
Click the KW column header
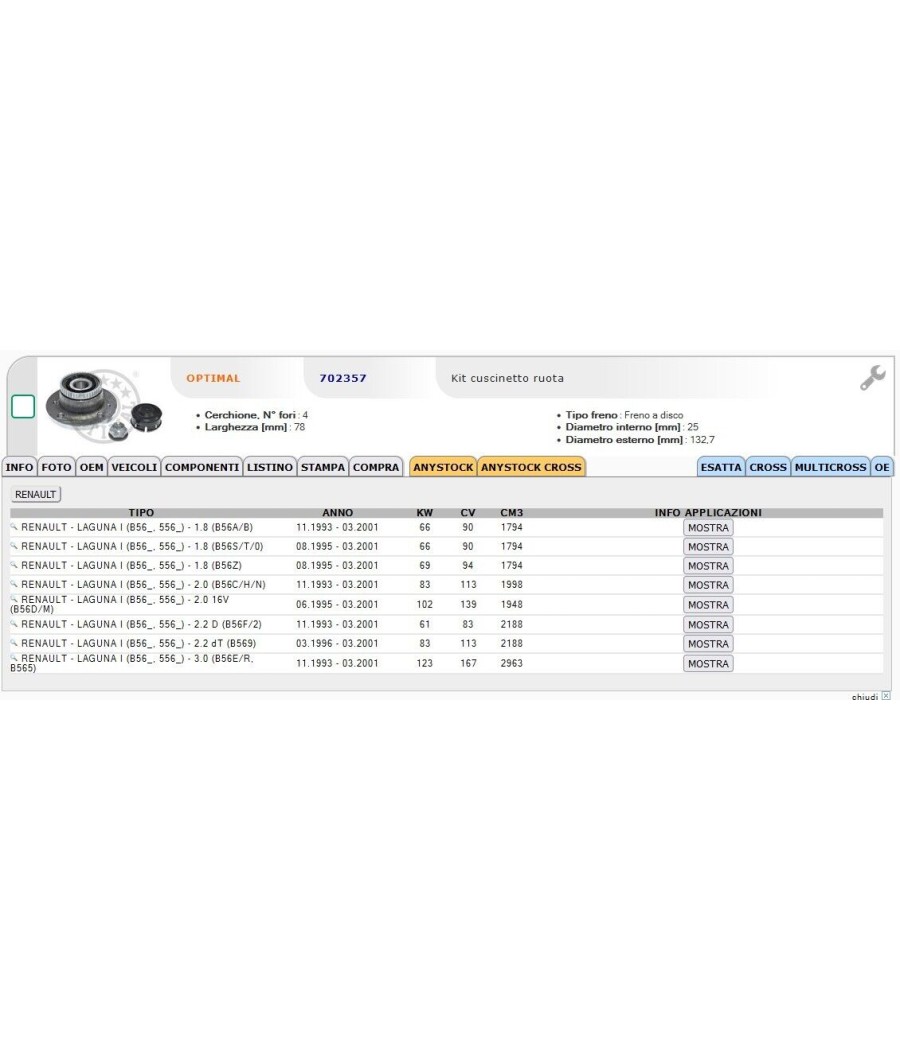[425, 513]
